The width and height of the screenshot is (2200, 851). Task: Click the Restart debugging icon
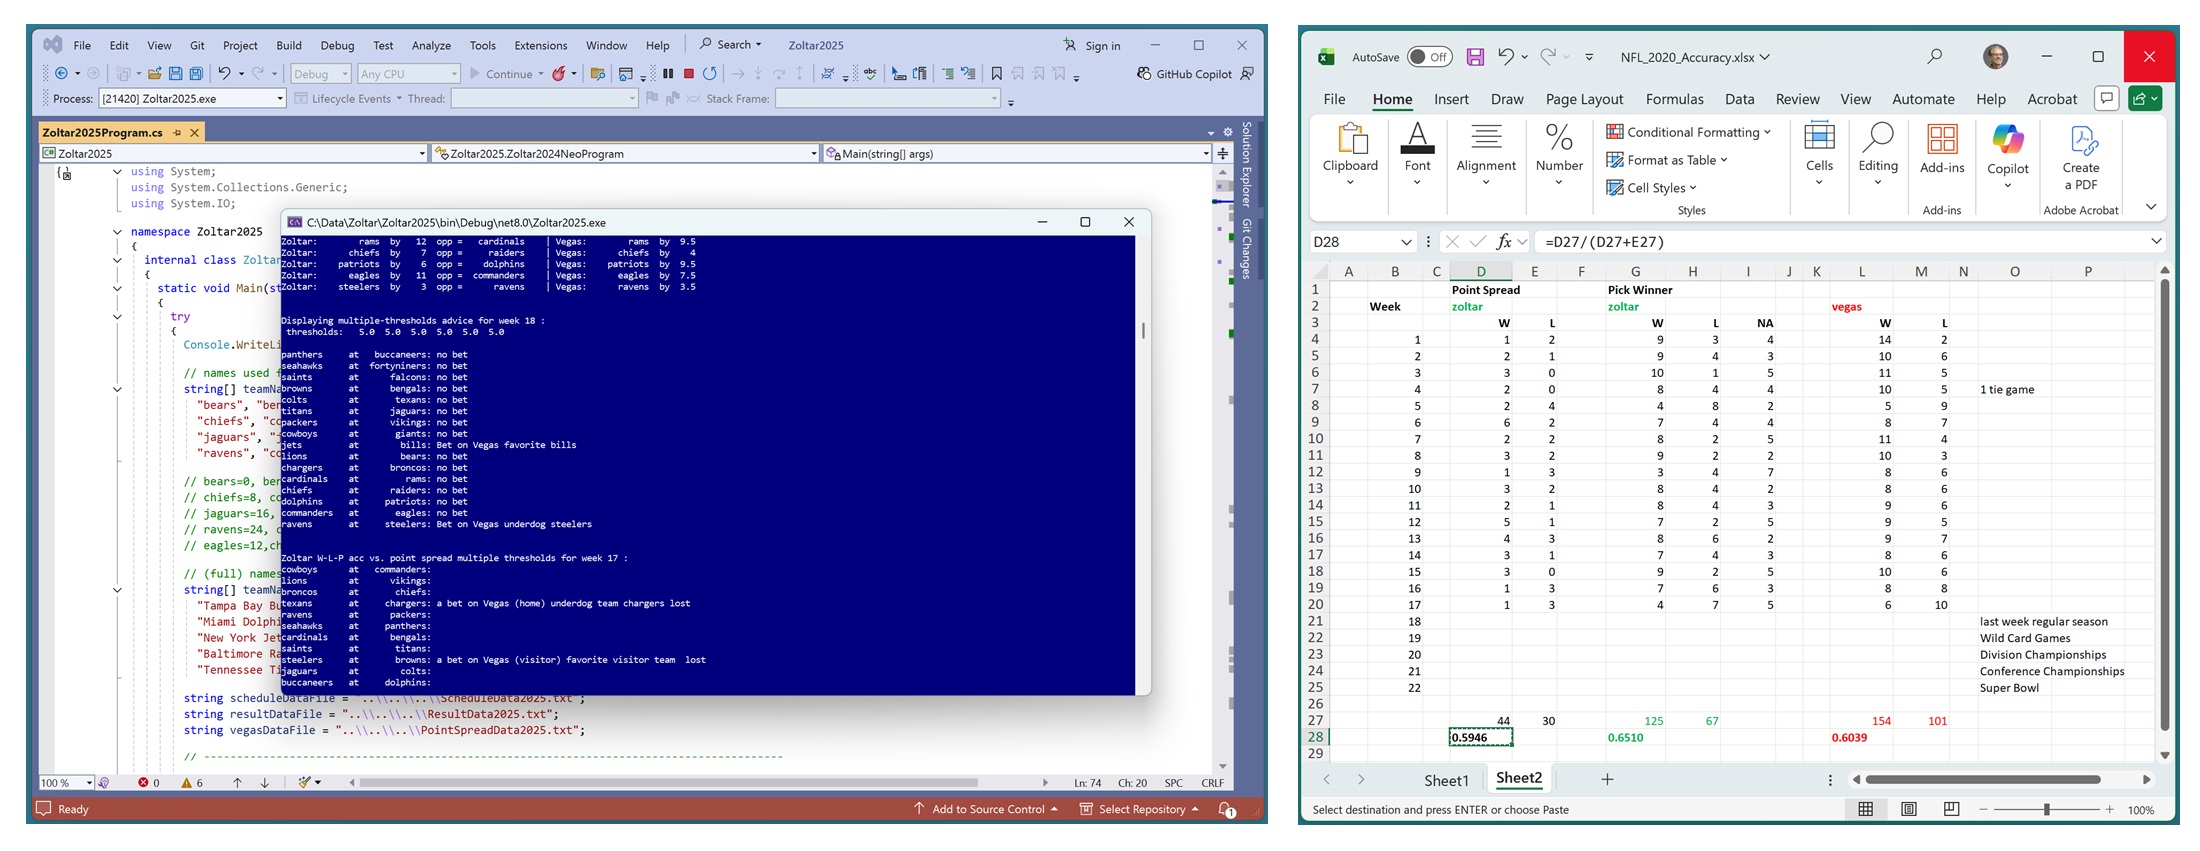[710, 74]
